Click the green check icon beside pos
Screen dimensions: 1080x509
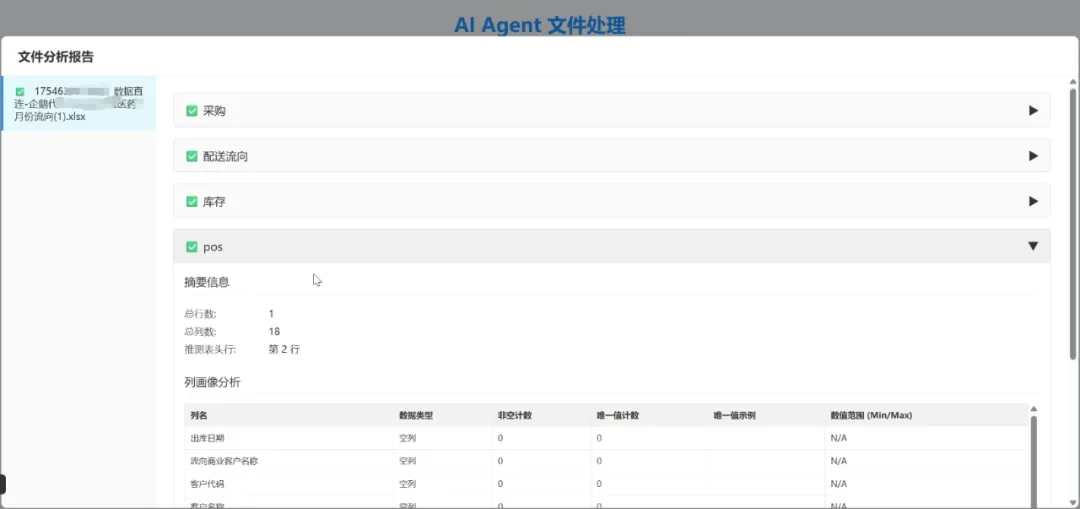(192, 247)
